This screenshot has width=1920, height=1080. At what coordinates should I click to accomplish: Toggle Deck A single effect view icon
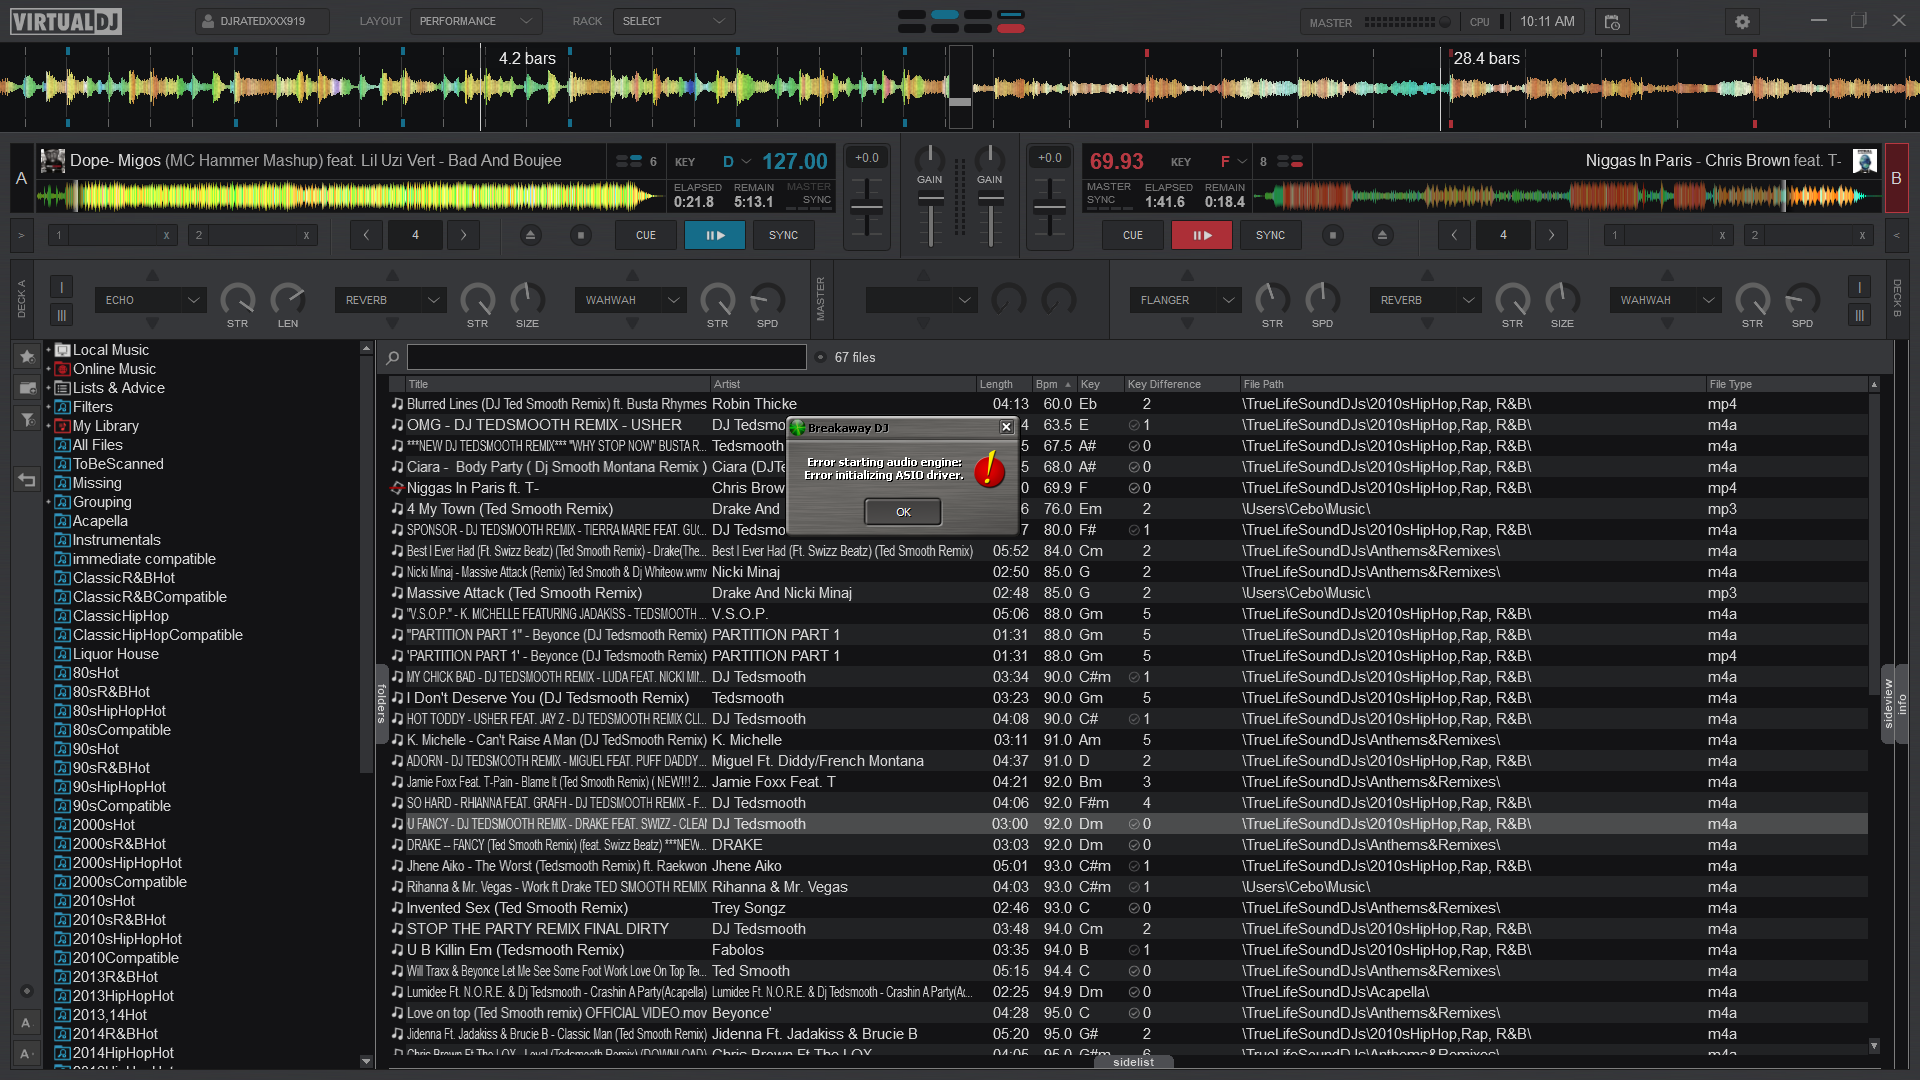pos(61,288)
